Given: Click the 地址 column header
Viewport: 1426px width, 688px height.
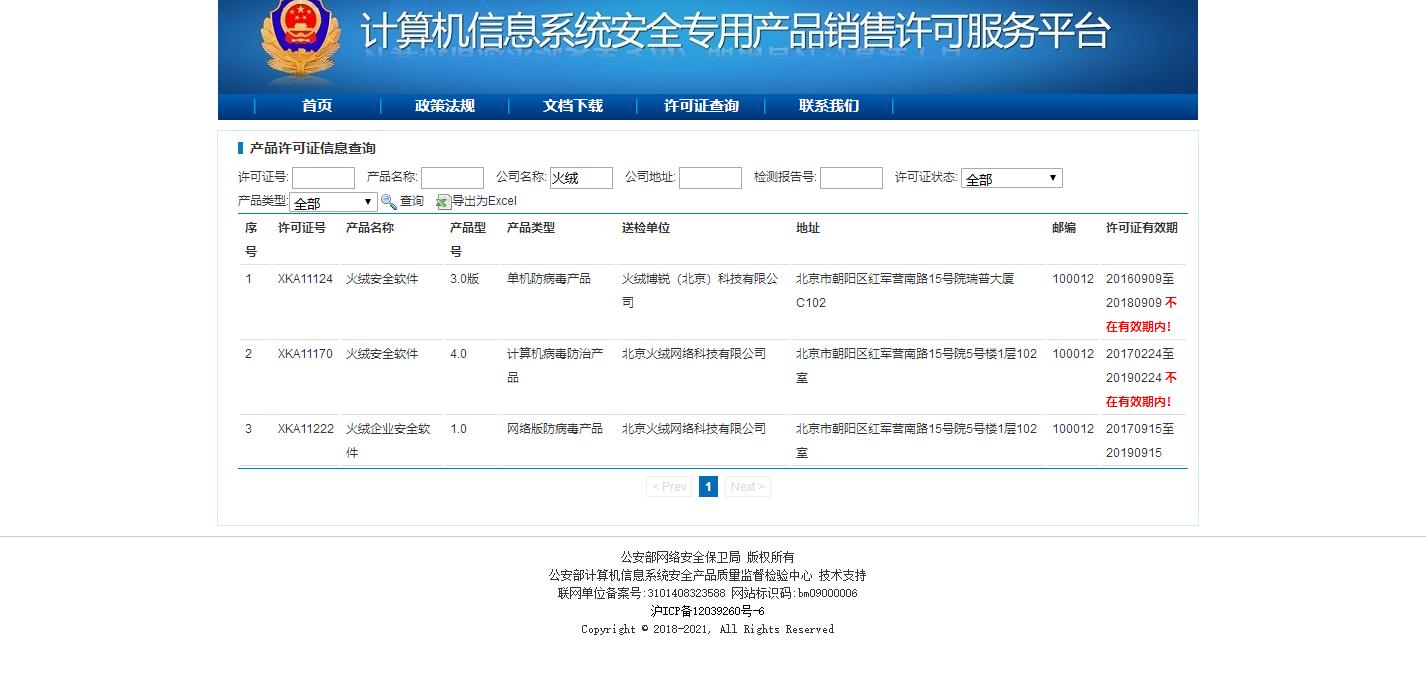Looking at the screenshot, I should pos(808,228).
